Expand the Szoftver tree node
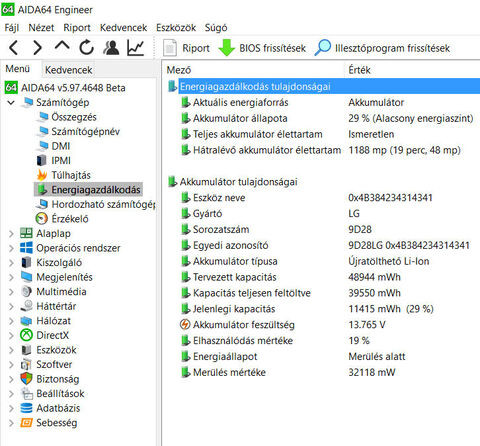 click(11, 365)
